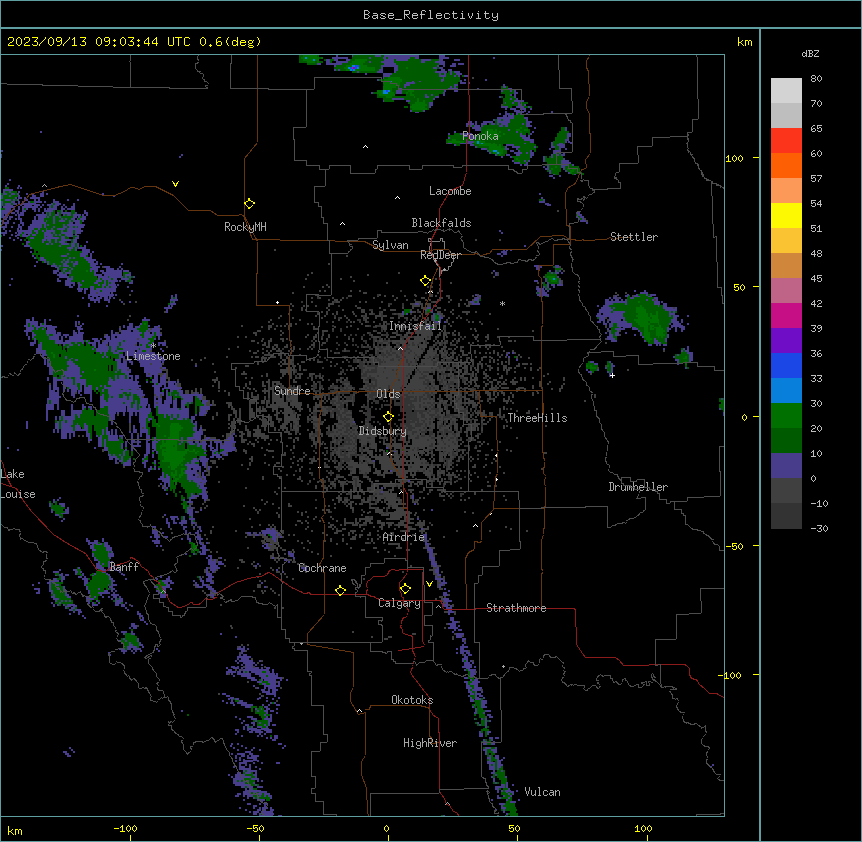
Task: Click the Innisfail label
Action: (415, 326)
